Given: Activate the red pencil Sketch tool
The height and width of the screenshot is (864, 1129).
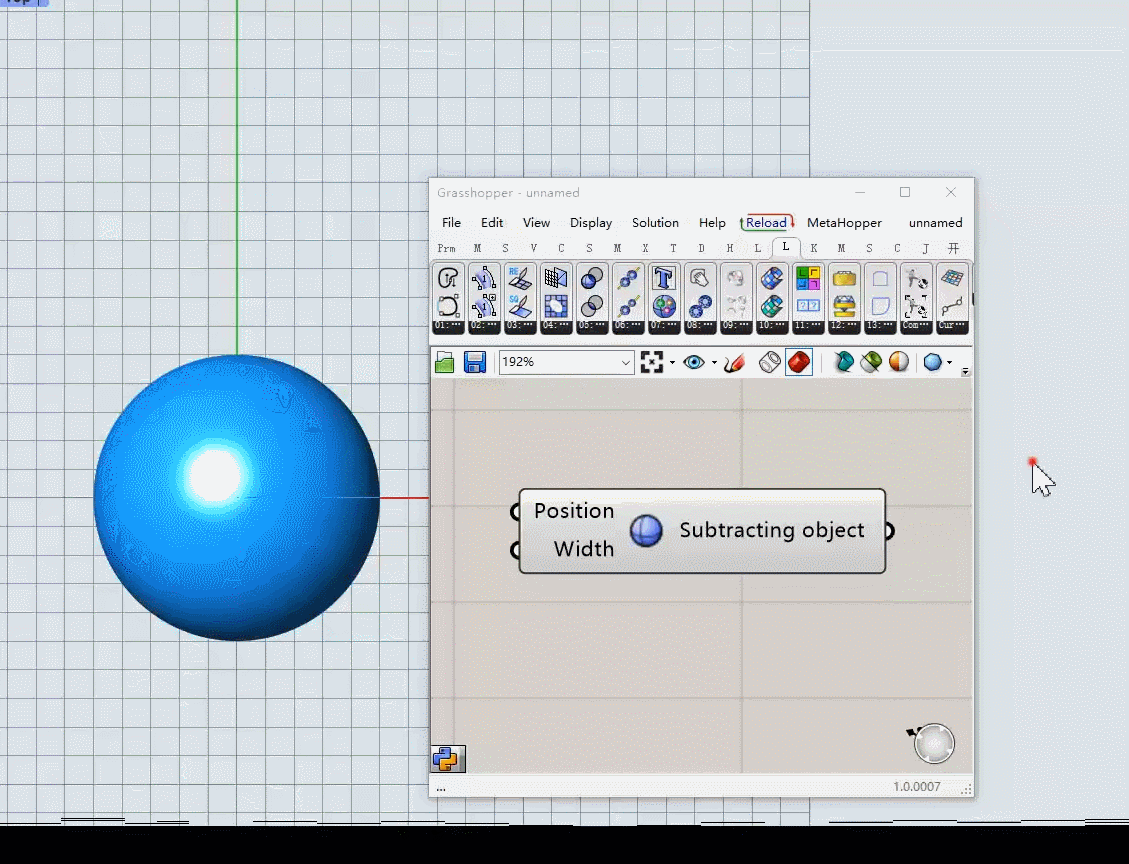Looking at the screenshot, I should [734, 362].
